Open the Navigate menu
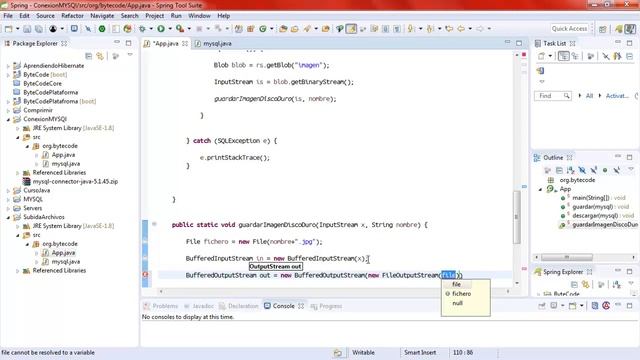This screenshot has height=360, width=640. tap(102, 16)
